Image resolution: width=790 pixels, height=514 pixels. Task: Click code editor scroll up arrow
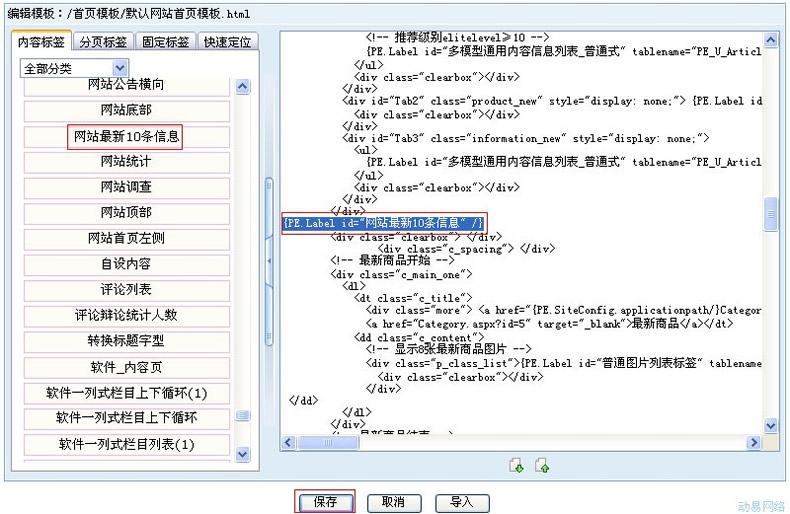(x=771, y=40)
